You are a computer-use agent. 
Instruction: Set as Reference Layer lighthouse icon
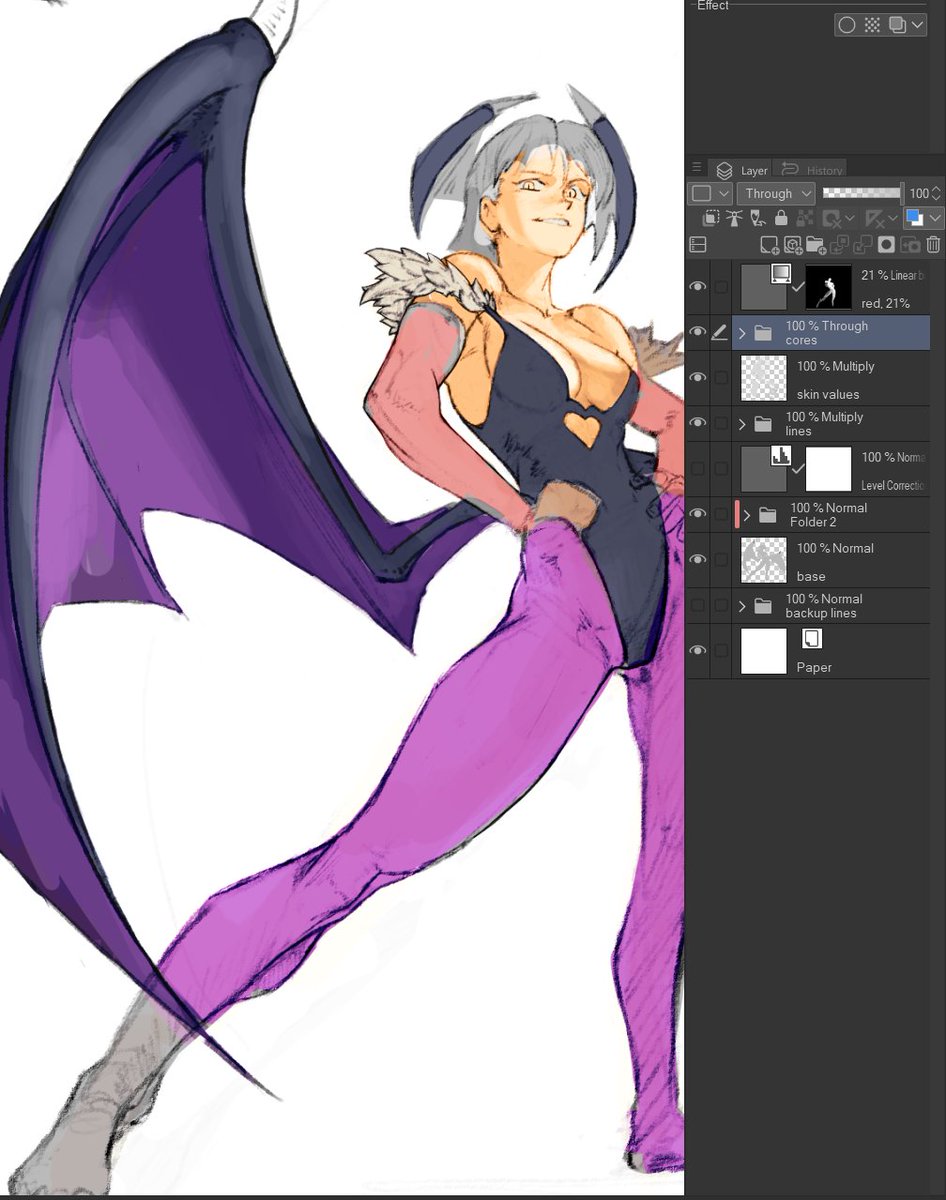(733, 218)
